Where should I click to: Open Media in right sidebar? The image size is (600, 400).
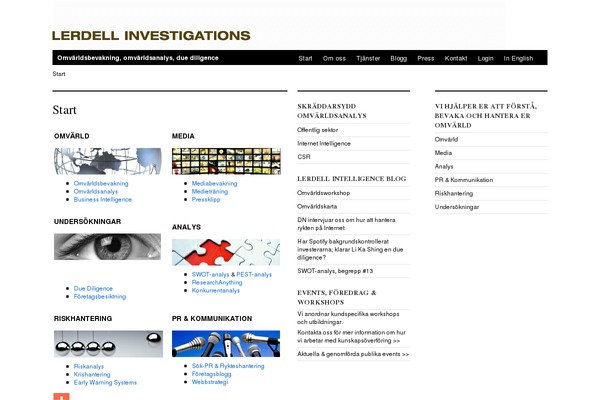click(x=443, y=153)
